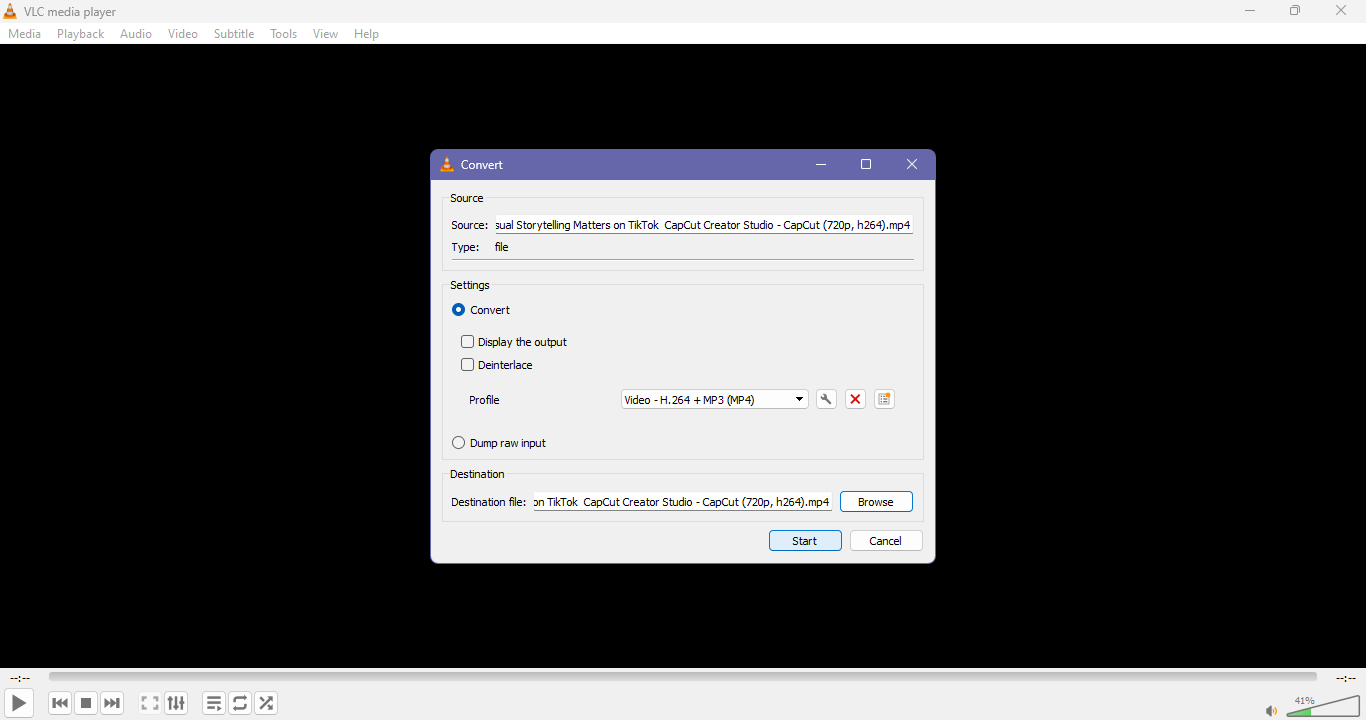This screenshot has height=720, width=1366.
Task: Minimize the Convert dialog
Action: tap(821, 165)
